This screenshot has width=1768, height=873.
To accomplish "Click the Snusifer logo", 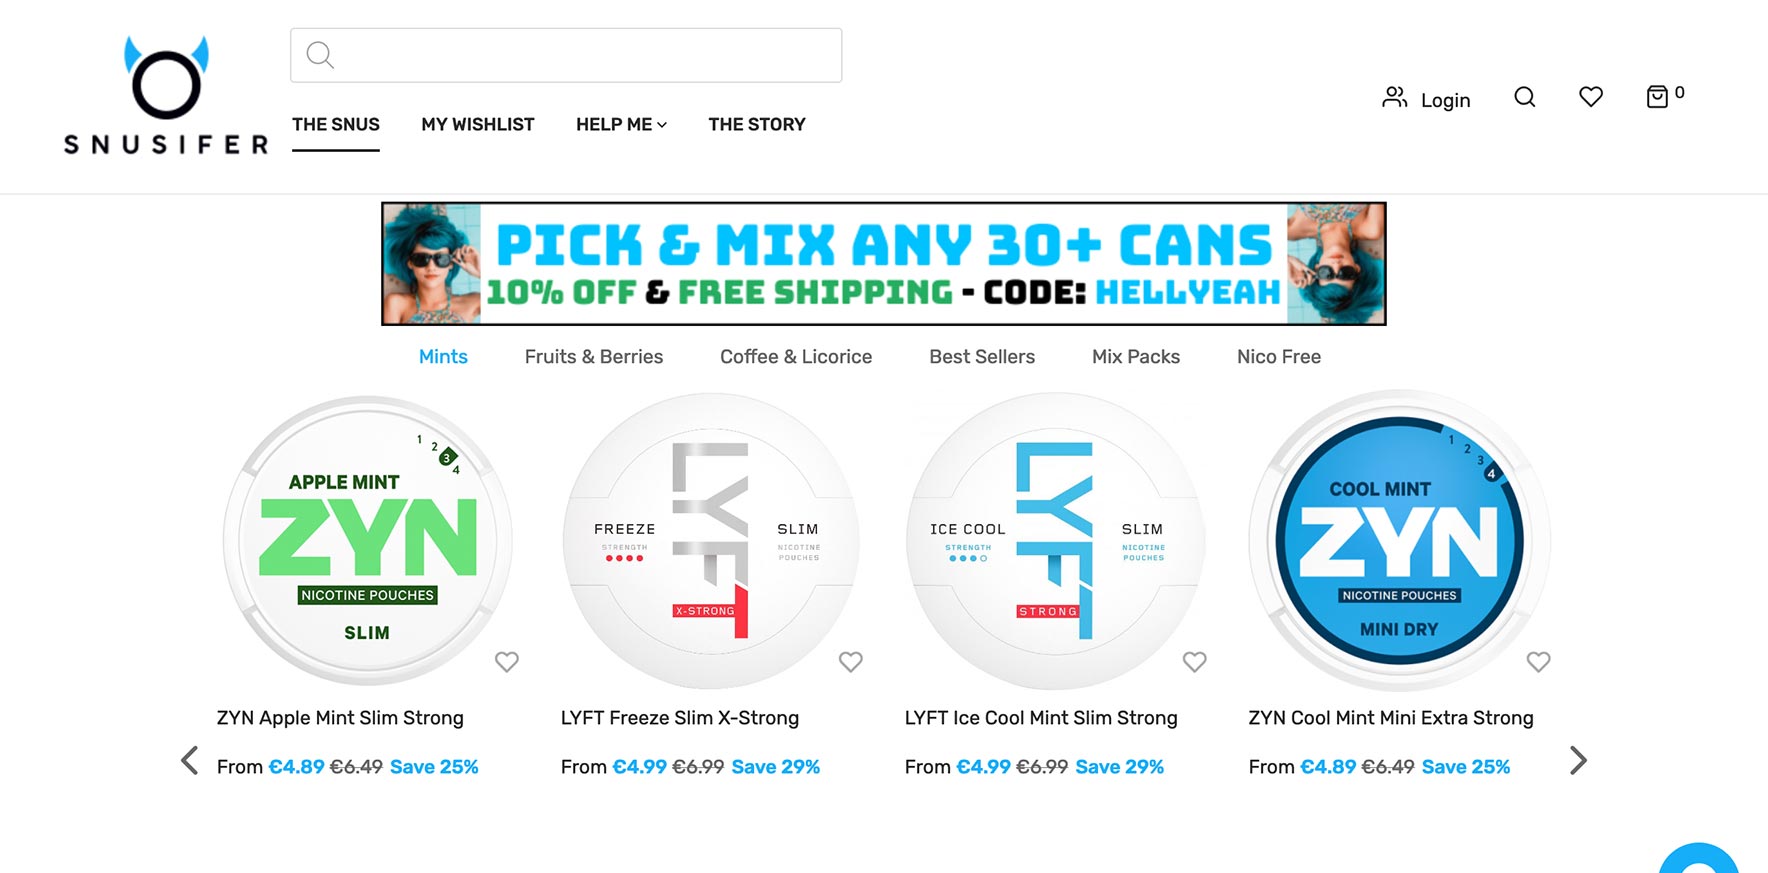I will (x=166, y=97).
